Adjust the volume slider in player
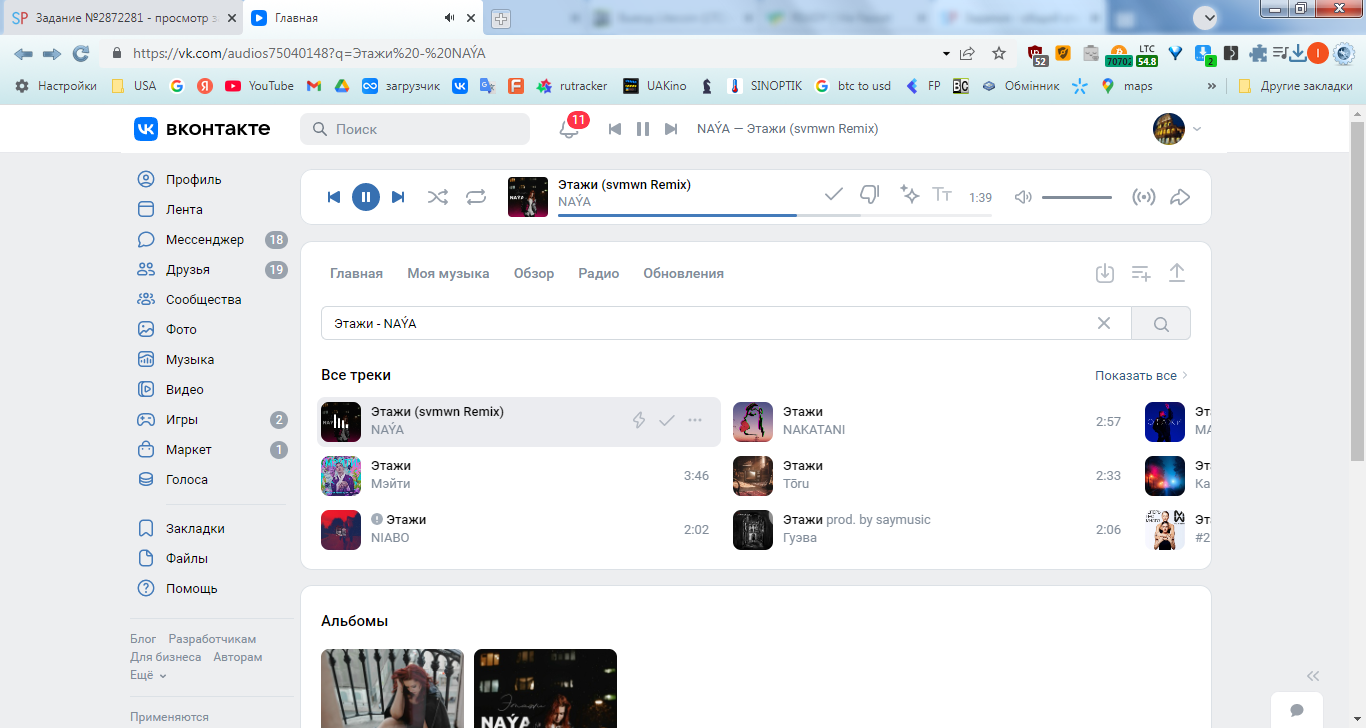1366x728 pixels. (x=1077, y=197)
